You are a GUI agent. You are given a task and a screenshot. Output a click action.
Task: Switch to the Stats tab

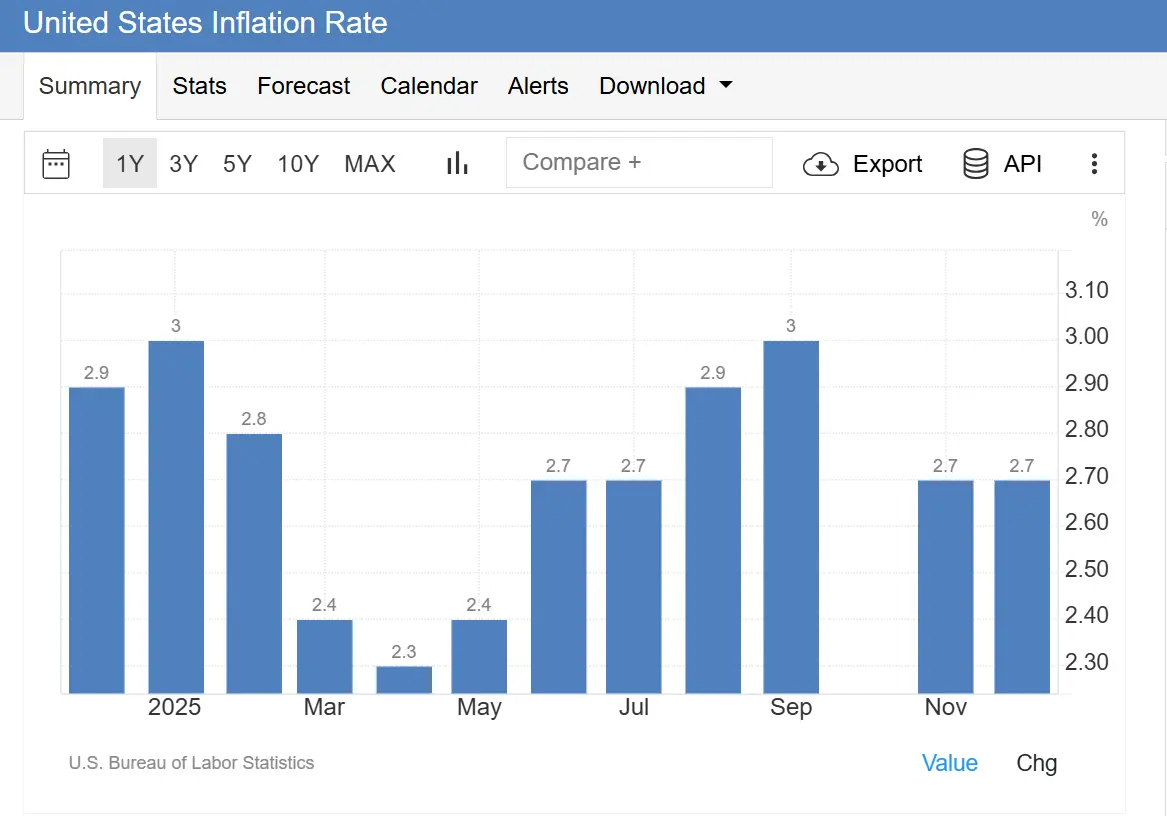click(x=199, y=86)
